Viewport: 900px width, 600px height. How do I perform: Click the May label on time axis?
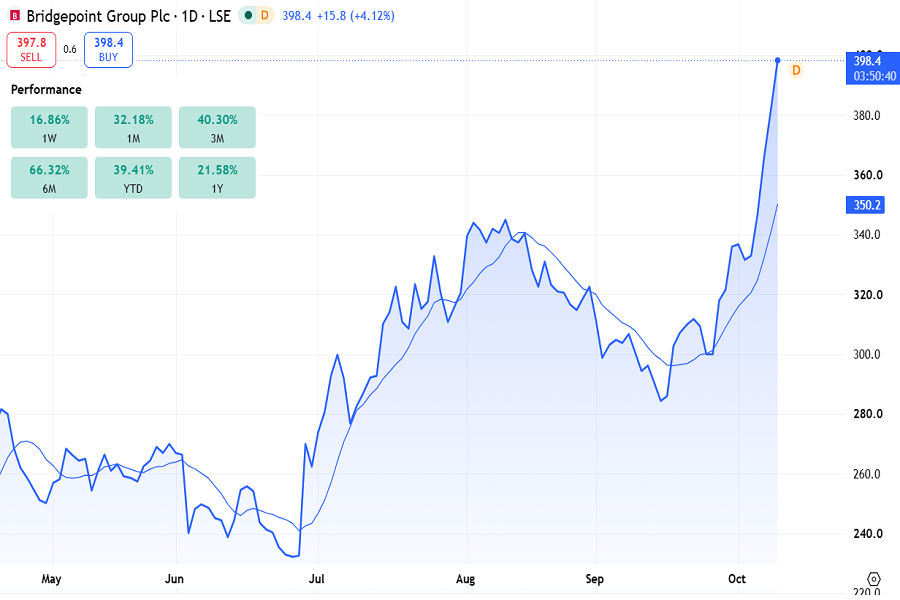[x=51, y=579]
